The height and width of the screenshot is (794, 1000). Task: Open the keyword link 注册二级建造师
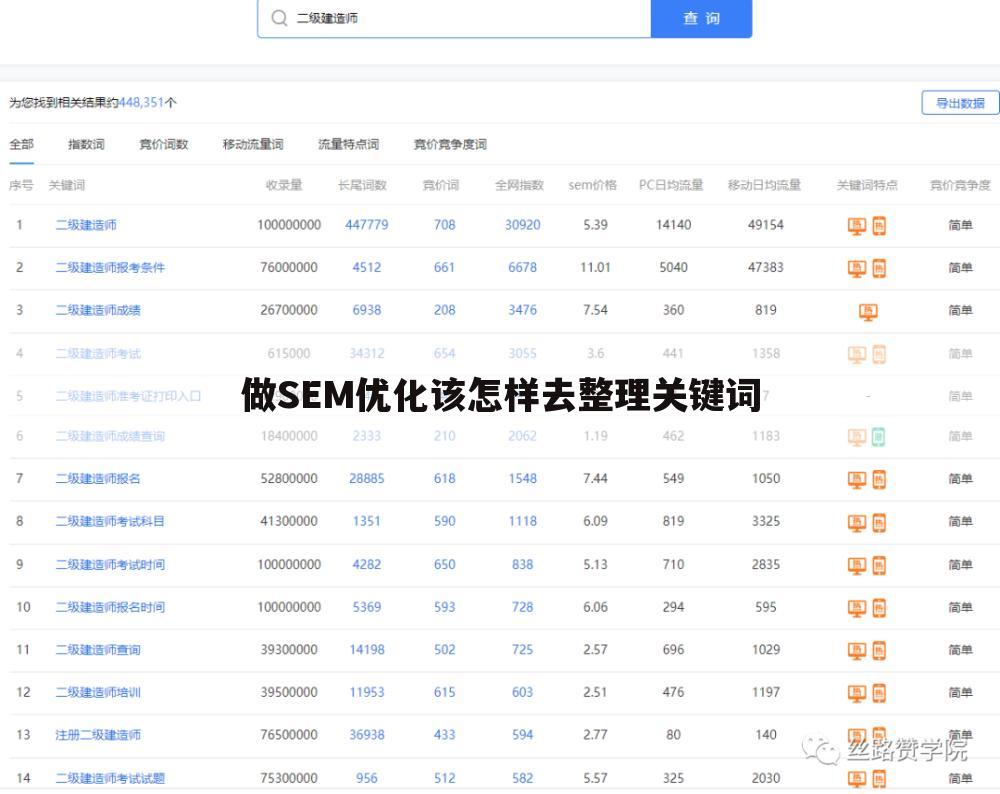click(98, 735)
